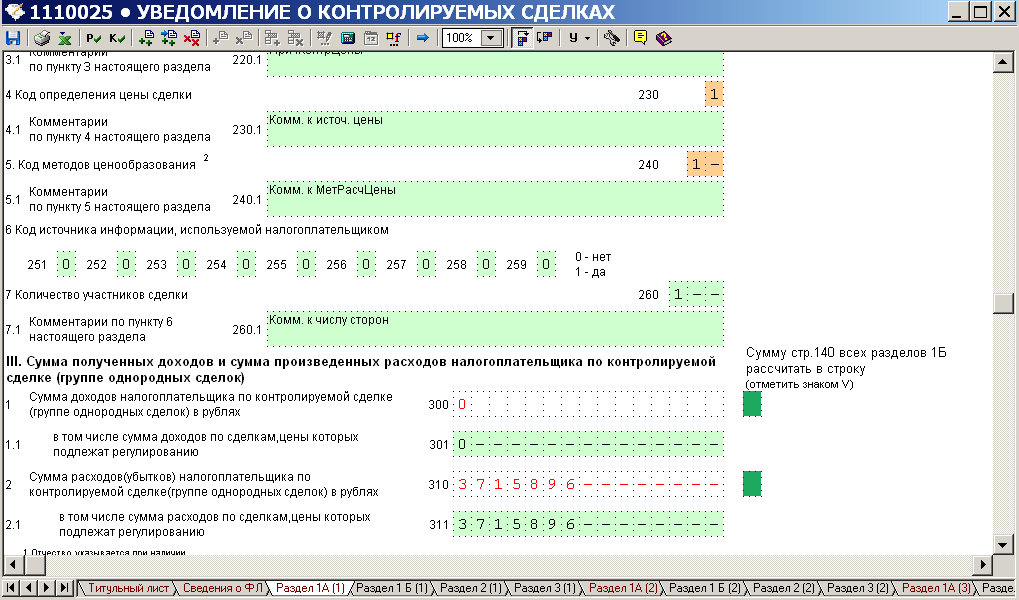
Task: Click the field 256 value
Action: (x=366, y=265)
